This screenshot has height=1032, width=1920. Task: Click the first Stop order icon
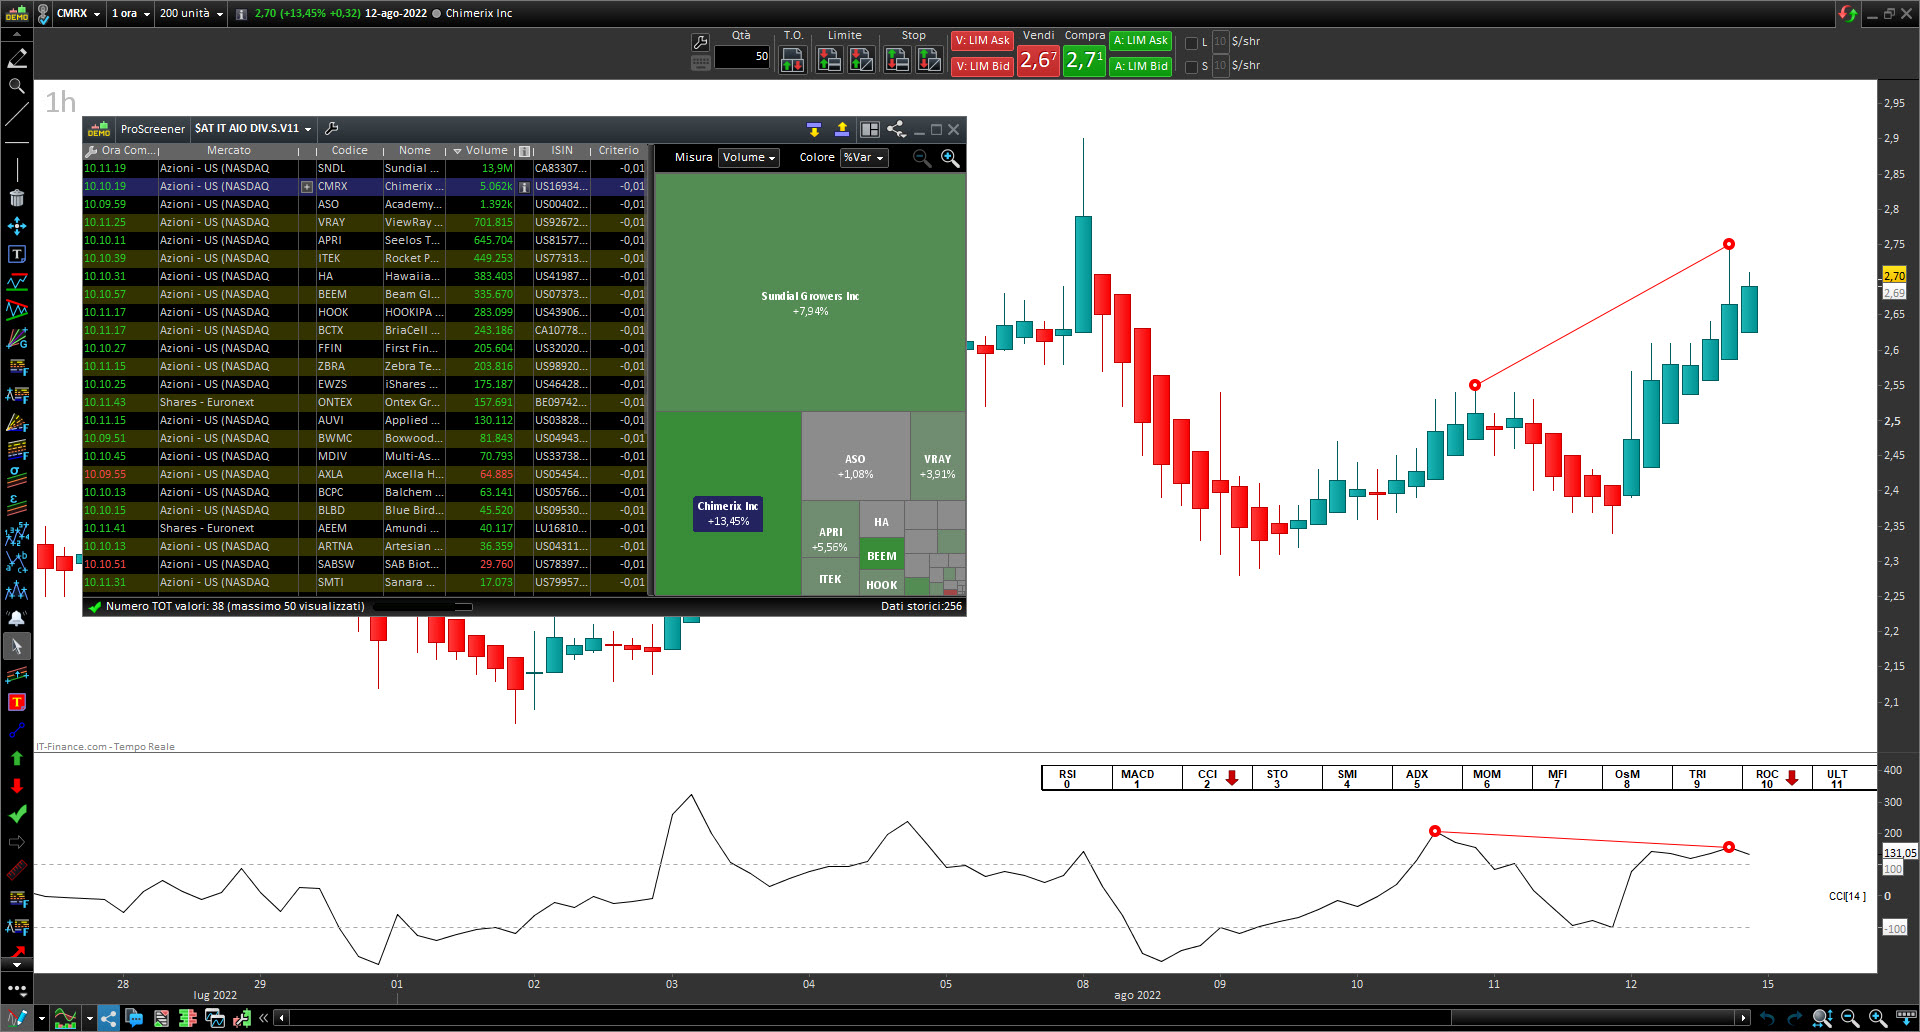pos(897,60)
